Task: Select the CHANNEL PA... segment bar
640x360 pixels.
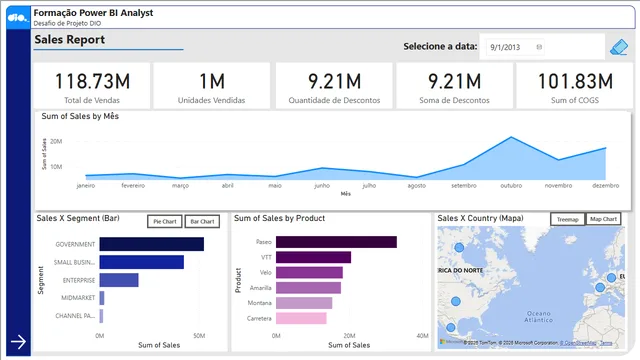Action: tap(101, 316)
